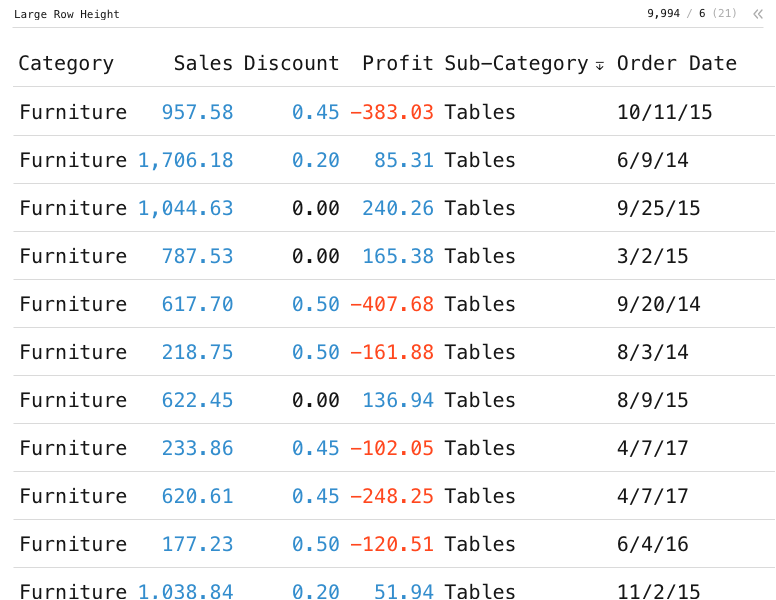Sort by Discount column header

pos(291,63)
